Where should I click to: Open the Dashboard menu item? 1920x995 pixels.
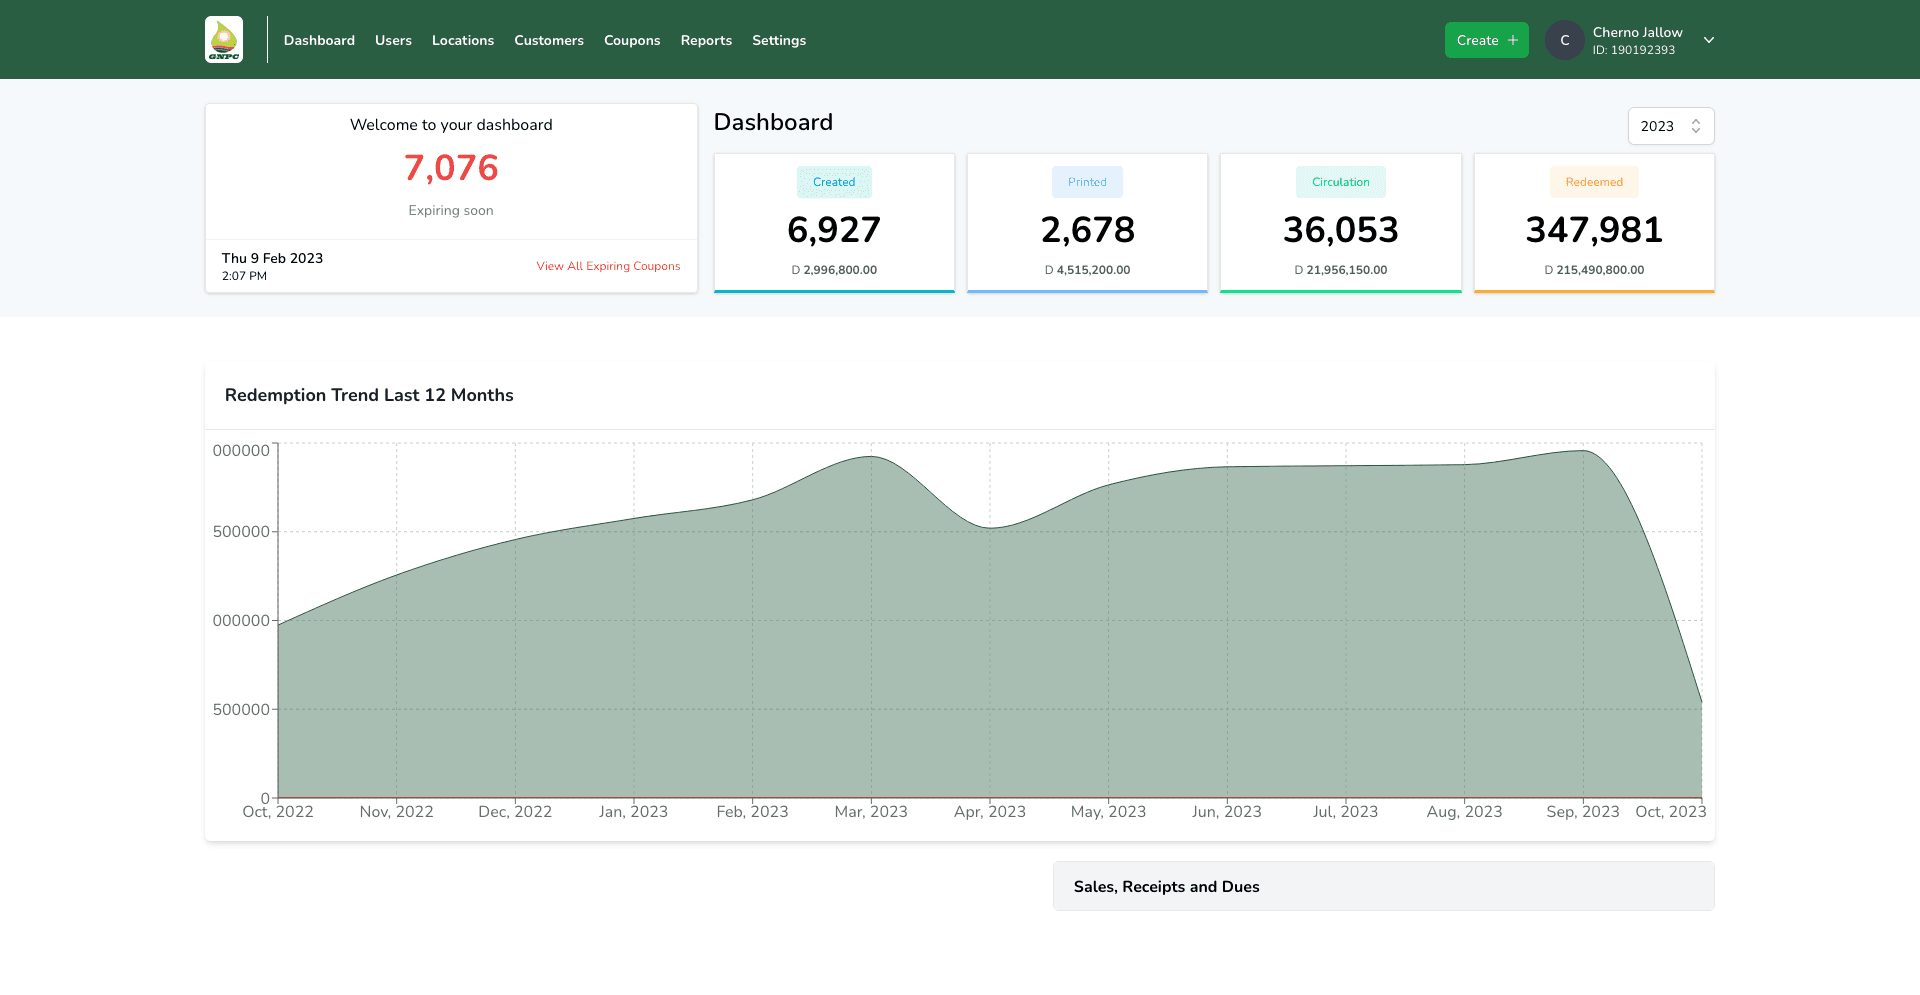pos(319,40)
